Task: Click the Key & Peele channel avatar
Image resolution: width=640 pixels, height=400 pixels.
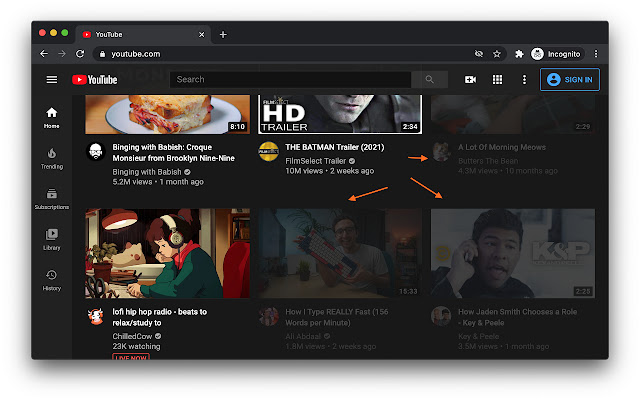Action: click(x=441, y=316)
